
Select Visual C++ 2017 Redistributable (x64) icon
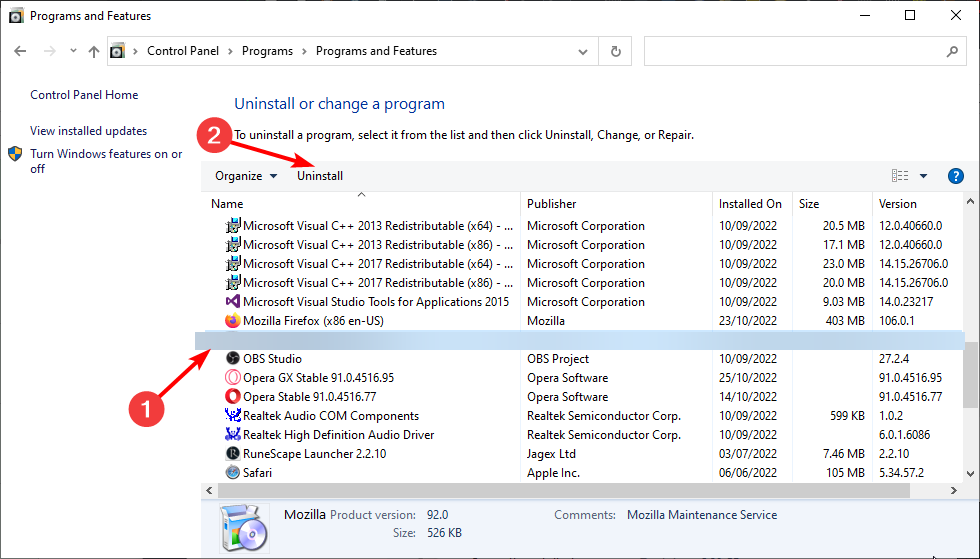pyautogui.click(x=232, y=264)
